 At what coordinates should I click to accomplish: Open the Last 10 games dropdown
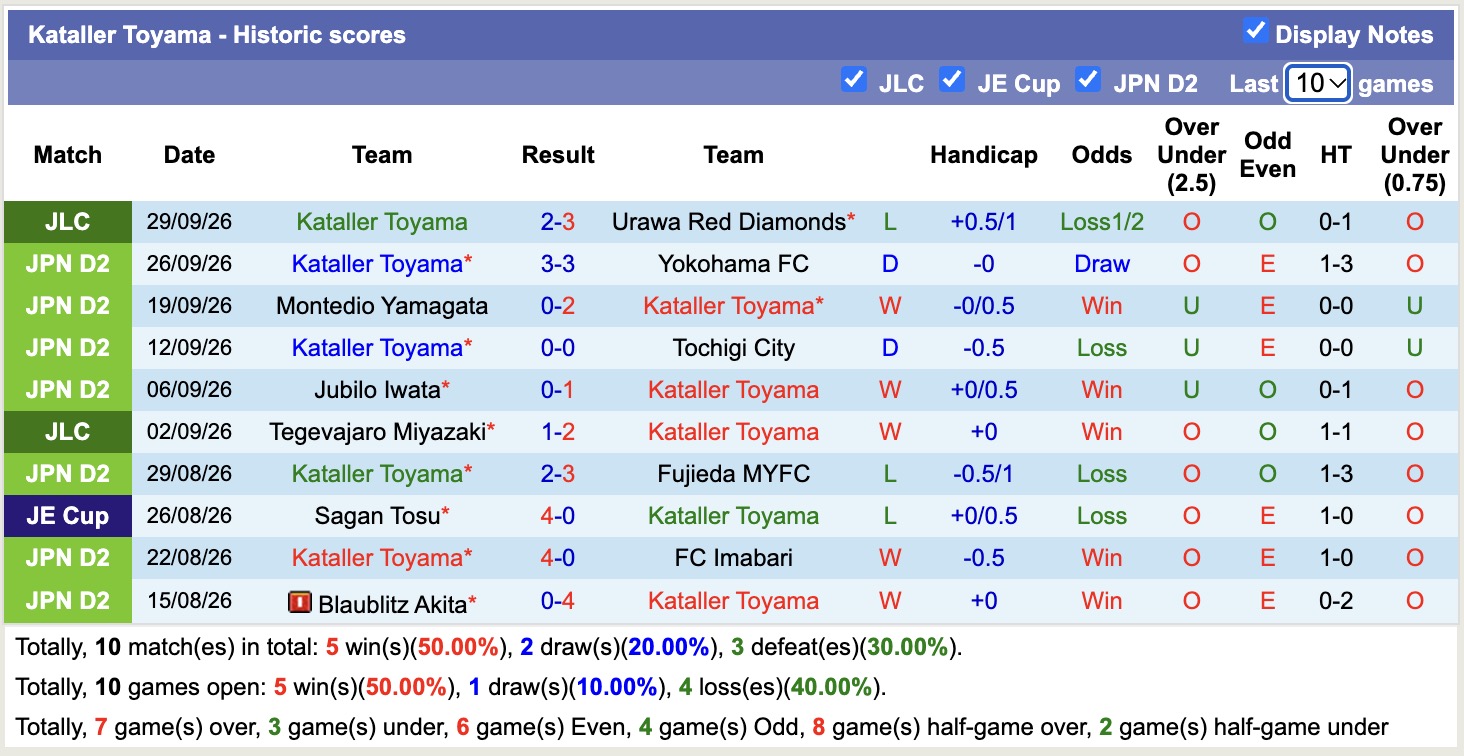click(1318, 83)
